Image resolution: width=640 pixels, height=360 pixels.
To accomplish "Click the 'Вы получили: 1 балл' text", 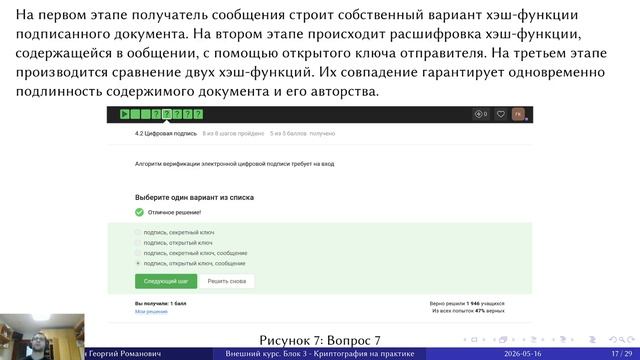I will pos(160,304).
